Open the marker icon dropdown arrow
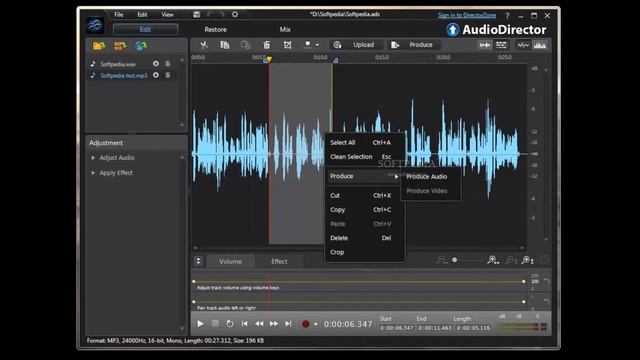 point(317,45)
